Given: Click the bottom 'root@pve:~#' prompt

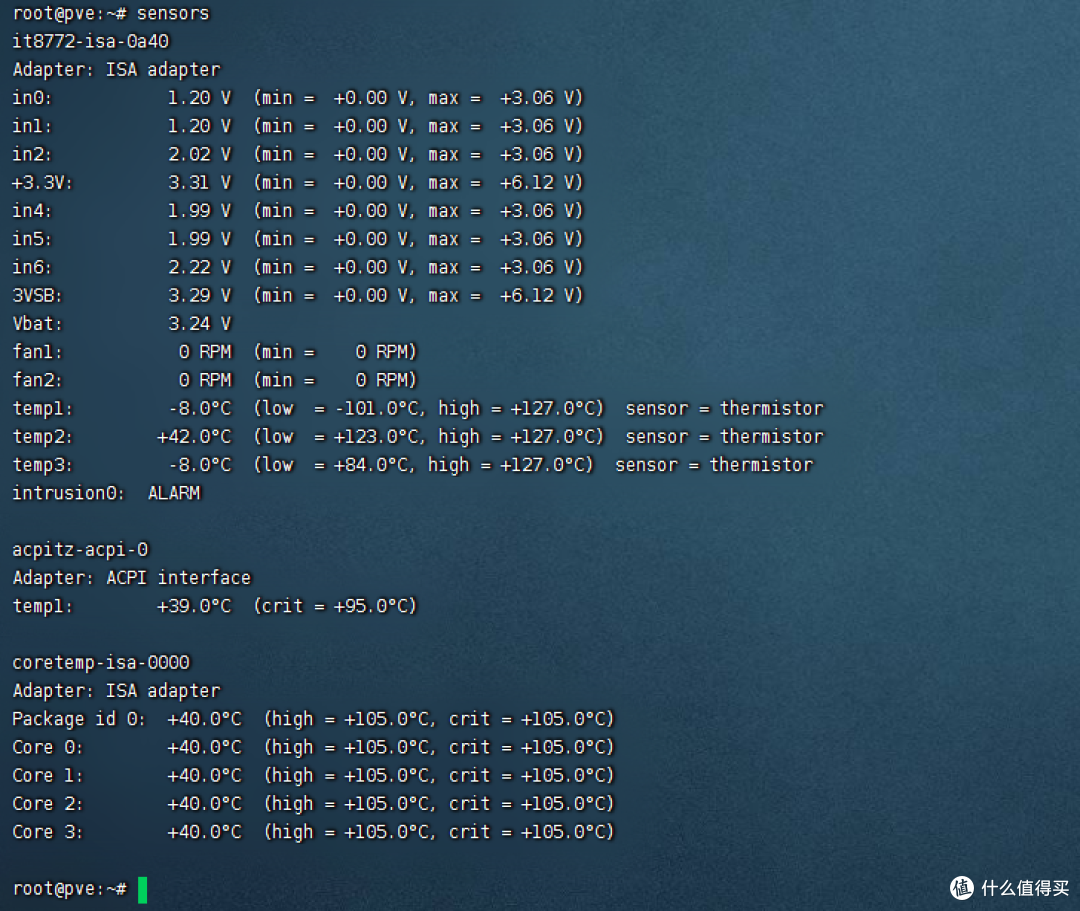Looking at the screenshot, I should coord(70,889).
